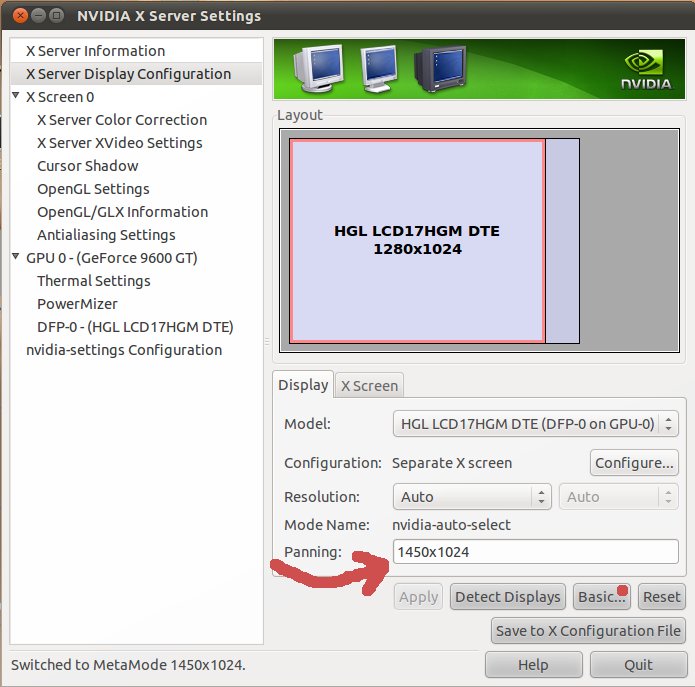The width and height of the screenshot is (695, 687).
Task: Open DFP-0 - (HGL LCD17HGM DTE) page
Action: click(135, 327)
